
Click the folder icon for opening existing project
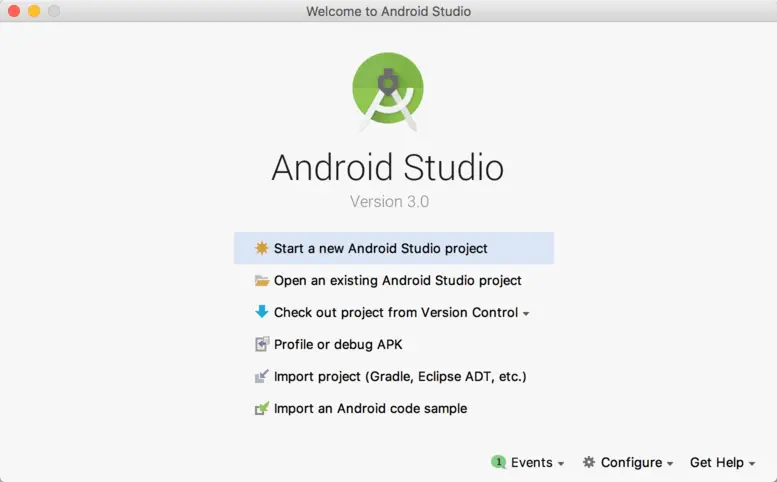(262, 281)
